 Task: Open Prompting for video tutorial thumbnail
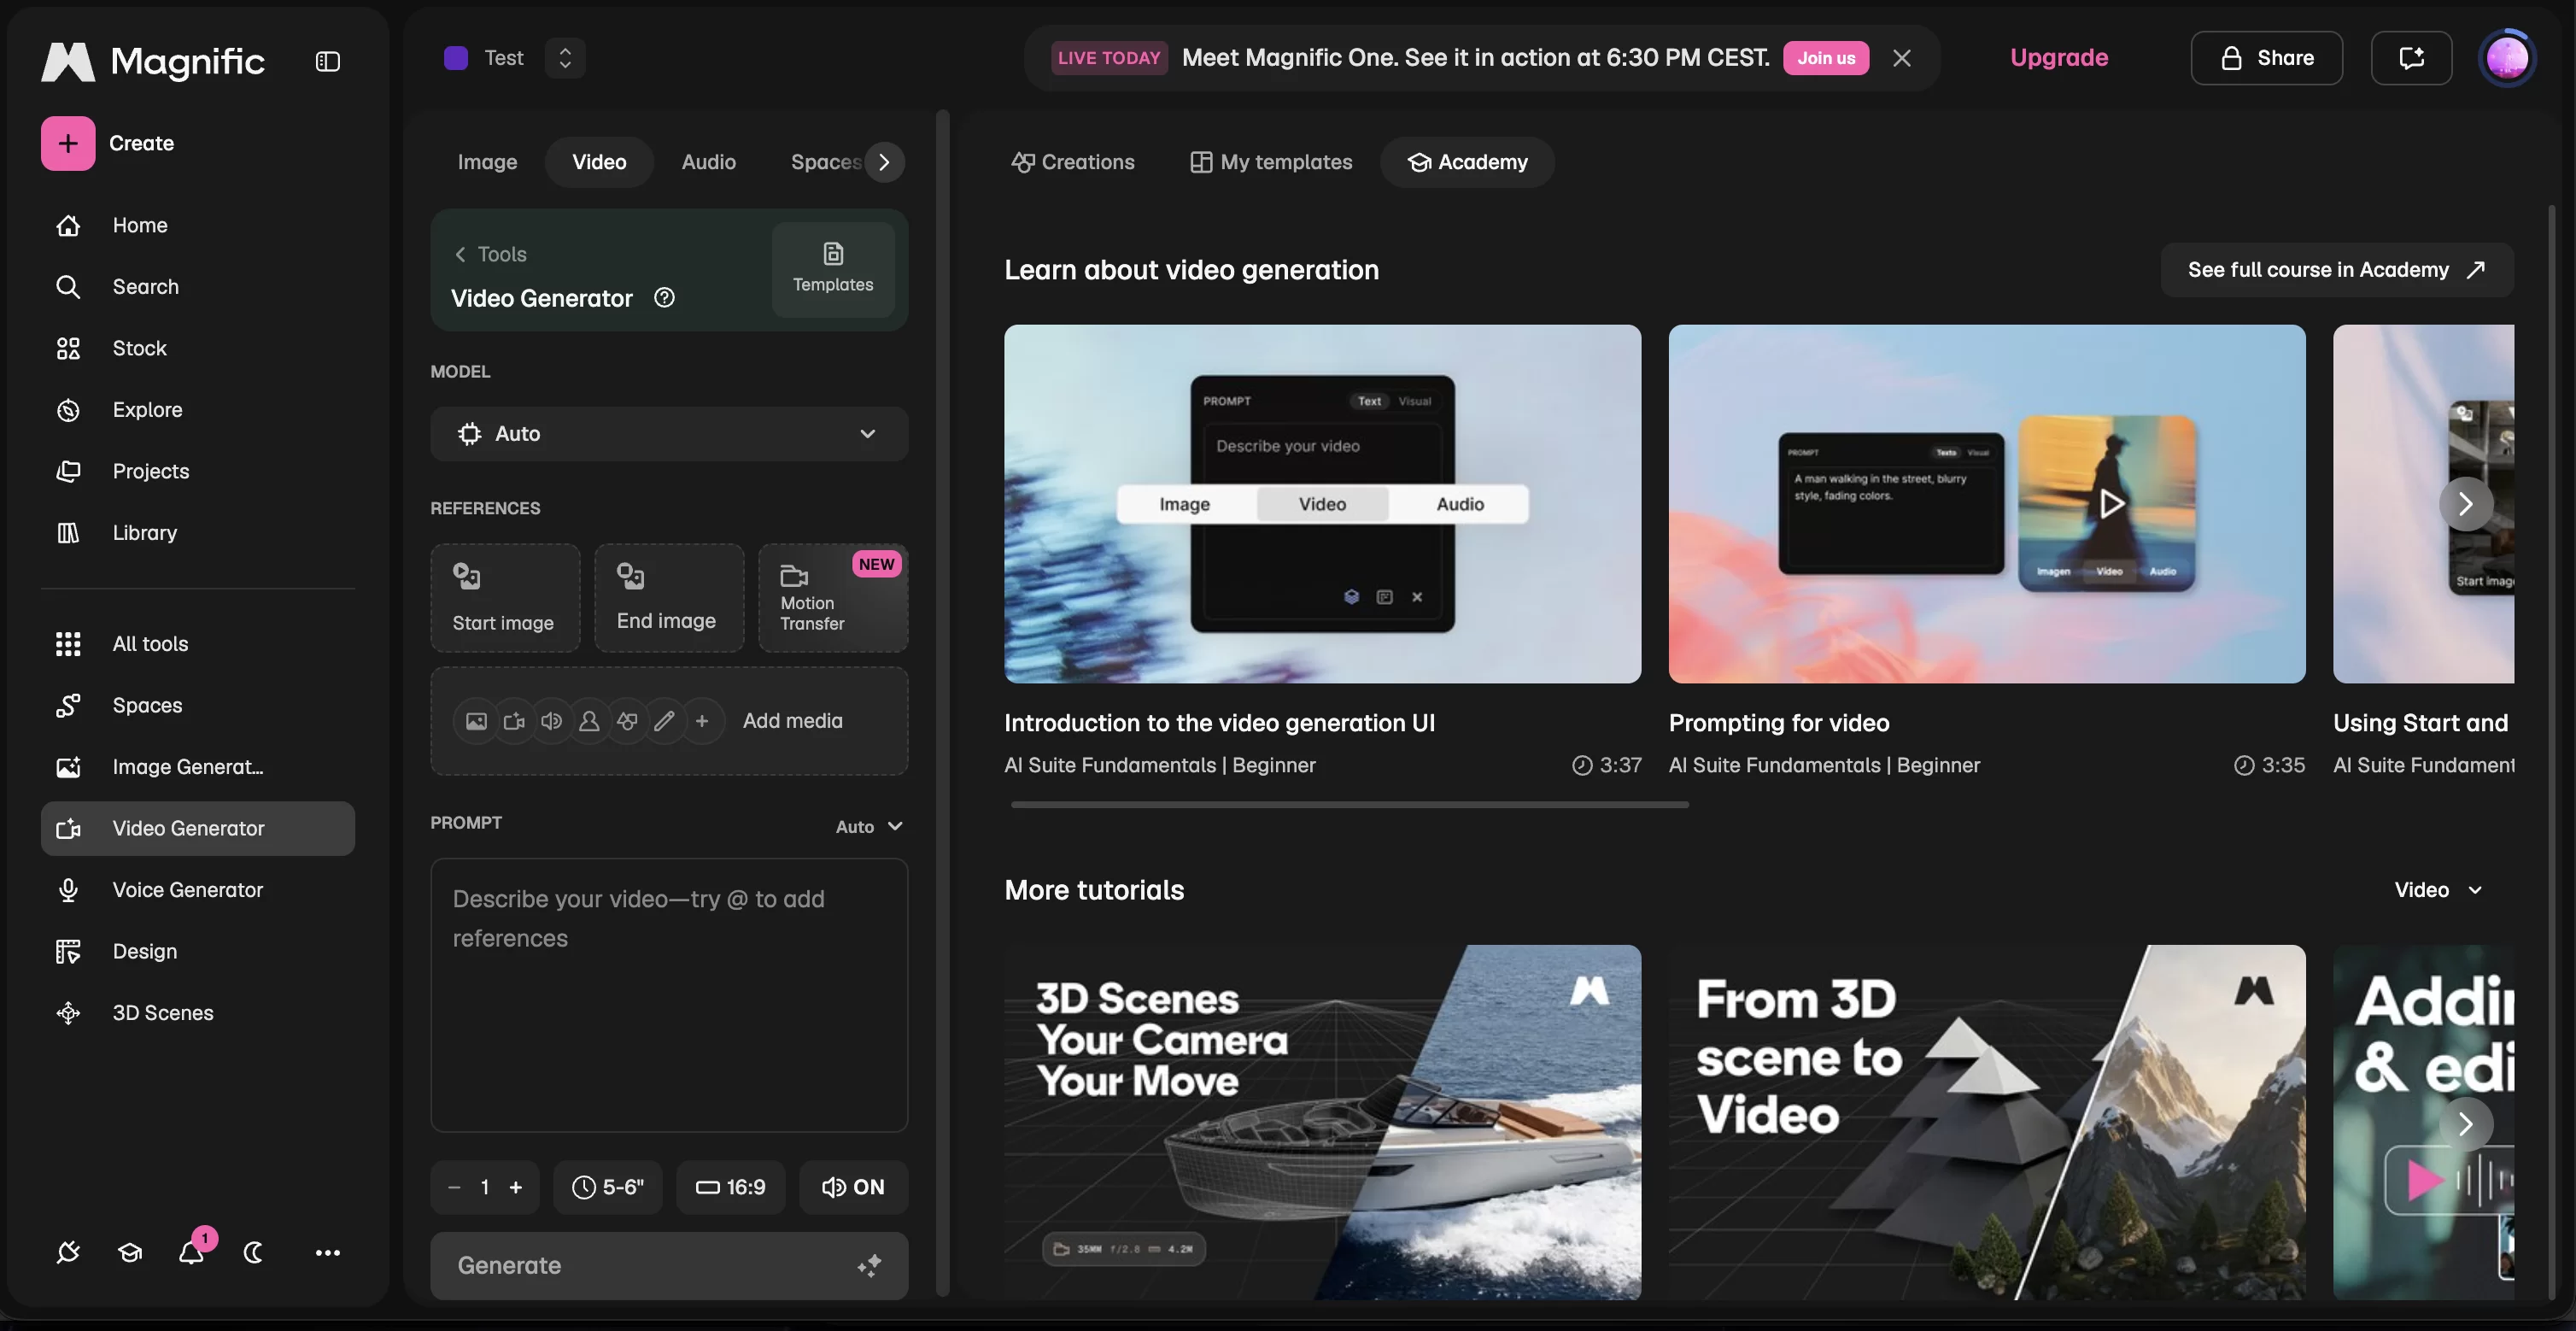(1987, 504)
